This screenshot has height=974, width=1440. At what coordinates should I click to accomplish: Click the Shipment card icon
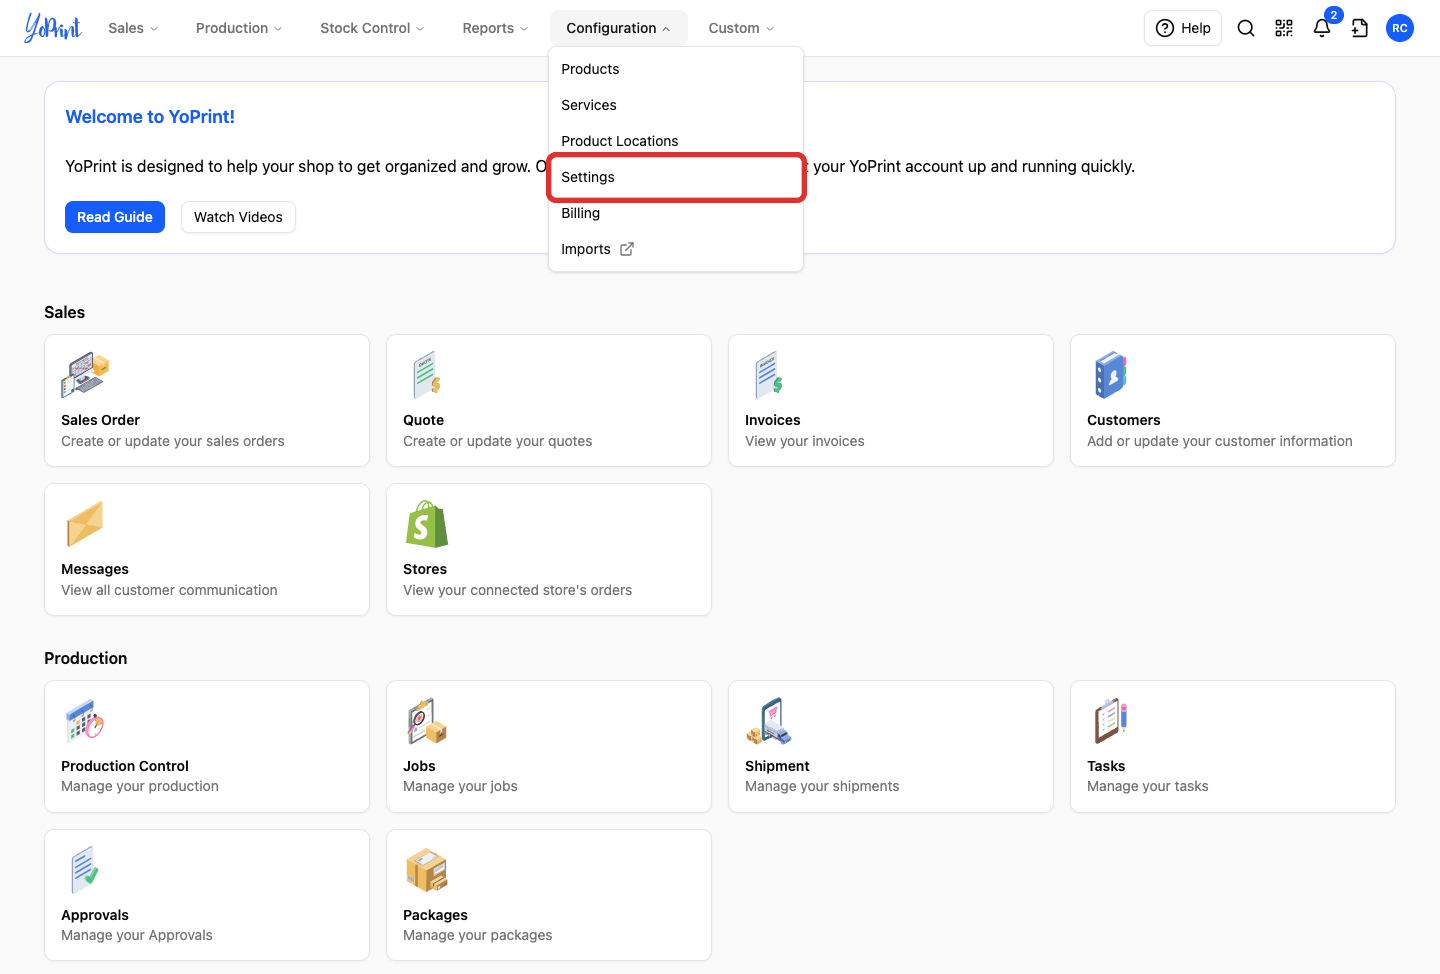pos(769,721)
